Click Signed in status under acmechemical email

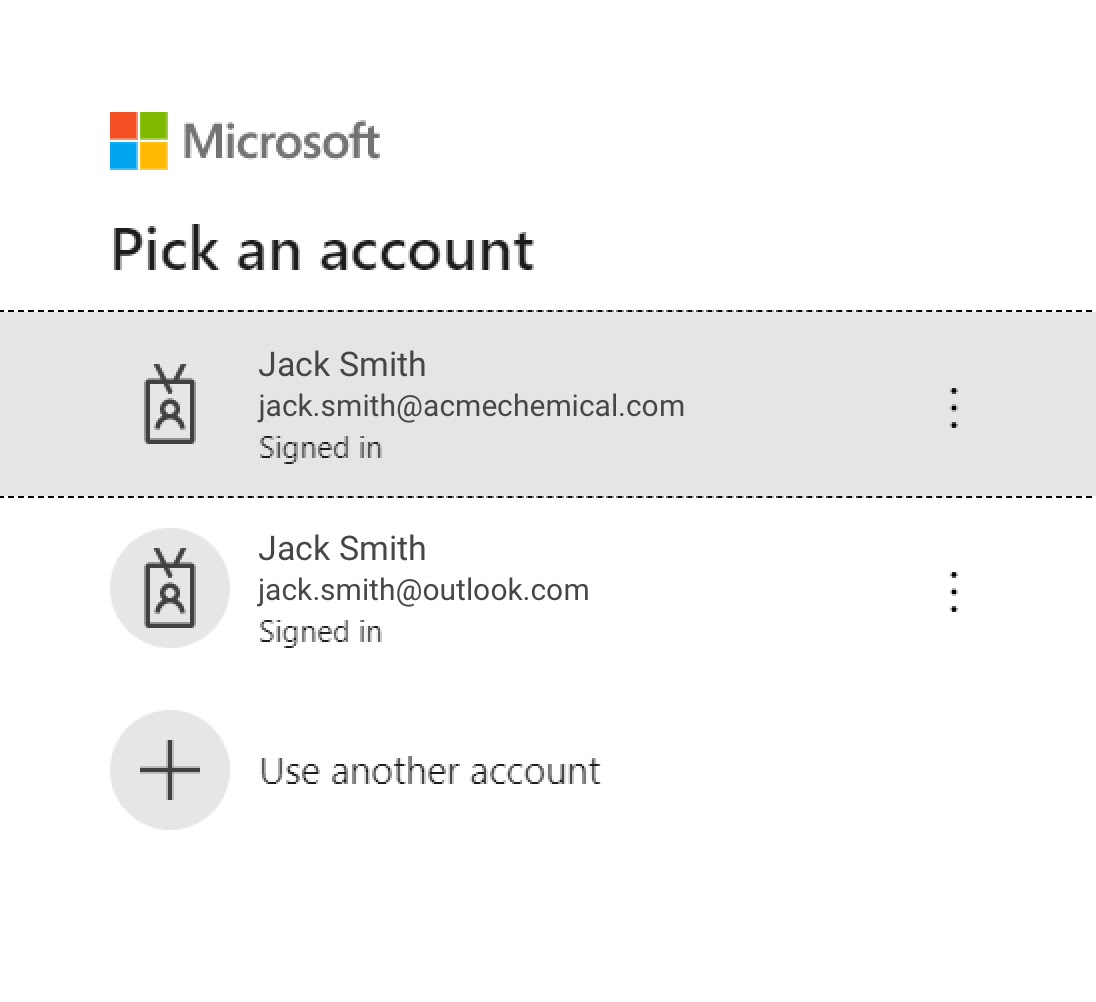coord(320,448)
